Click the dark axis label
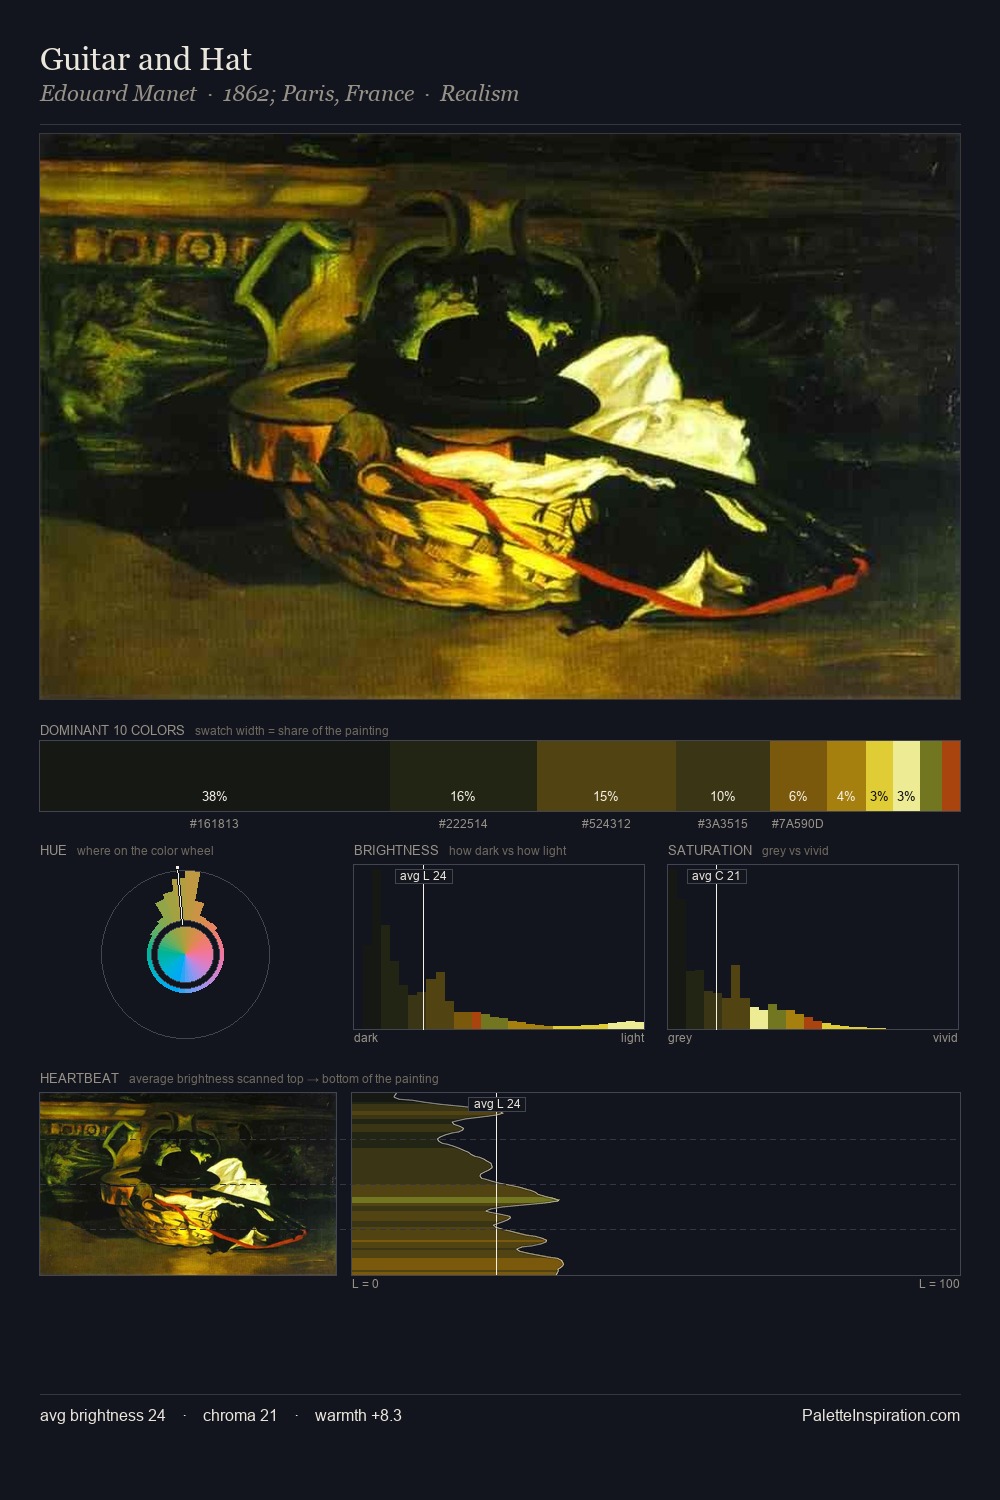 pos(366,1038)
